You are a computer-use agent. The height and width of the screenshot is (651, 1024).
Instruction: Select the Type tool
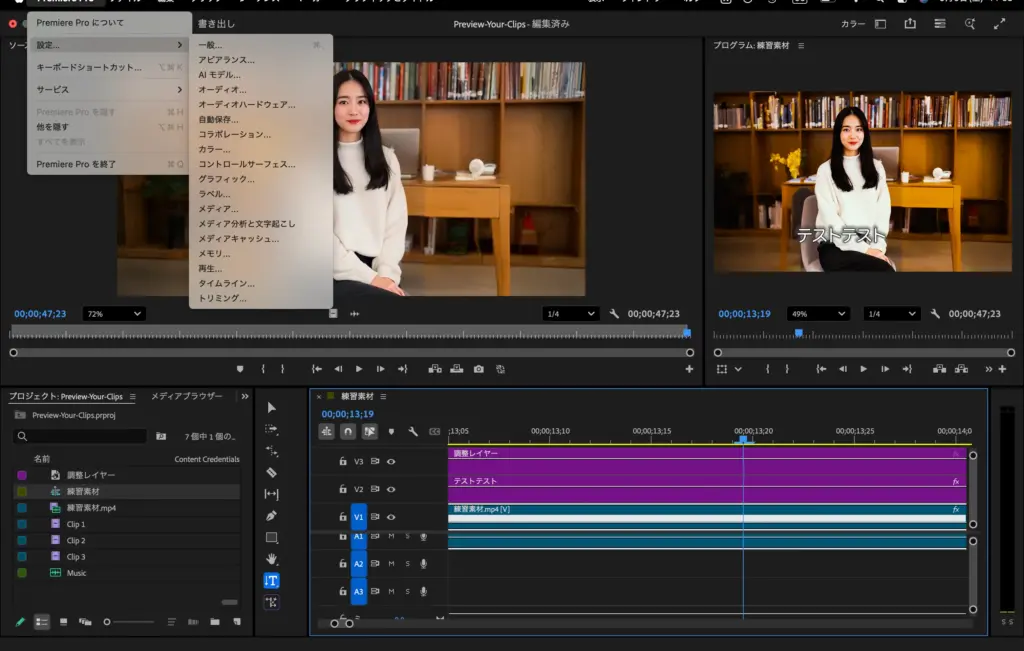pyautogui.click(x=271, y=581)
